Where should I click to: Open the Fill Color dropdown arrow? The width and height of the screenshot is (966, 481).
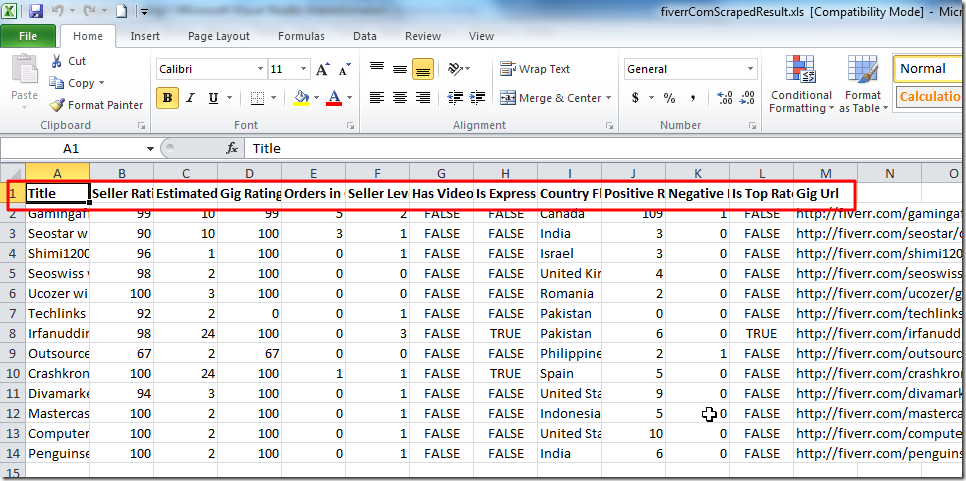pos(316,98)
